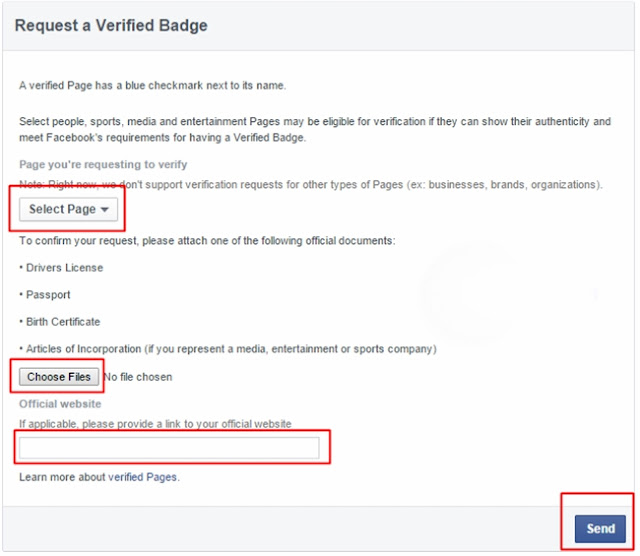Viewport: 640px width, 556px height.
Task: Click the Articles of Incorporation list item
Action: tap(228, 349)
